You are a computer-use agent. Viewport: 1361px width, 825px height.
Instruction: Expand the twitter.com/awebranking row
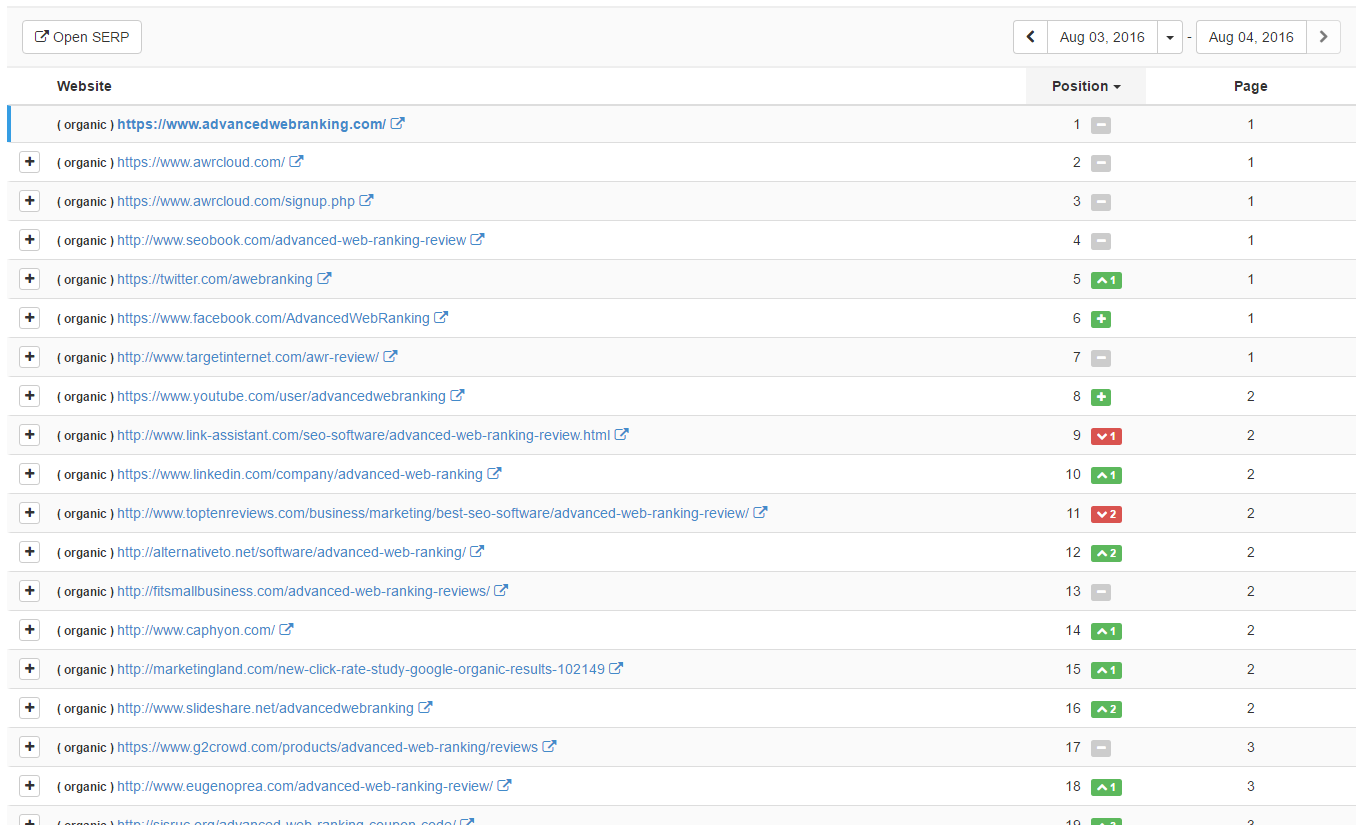pyautogui.click(x=29, y=278)
